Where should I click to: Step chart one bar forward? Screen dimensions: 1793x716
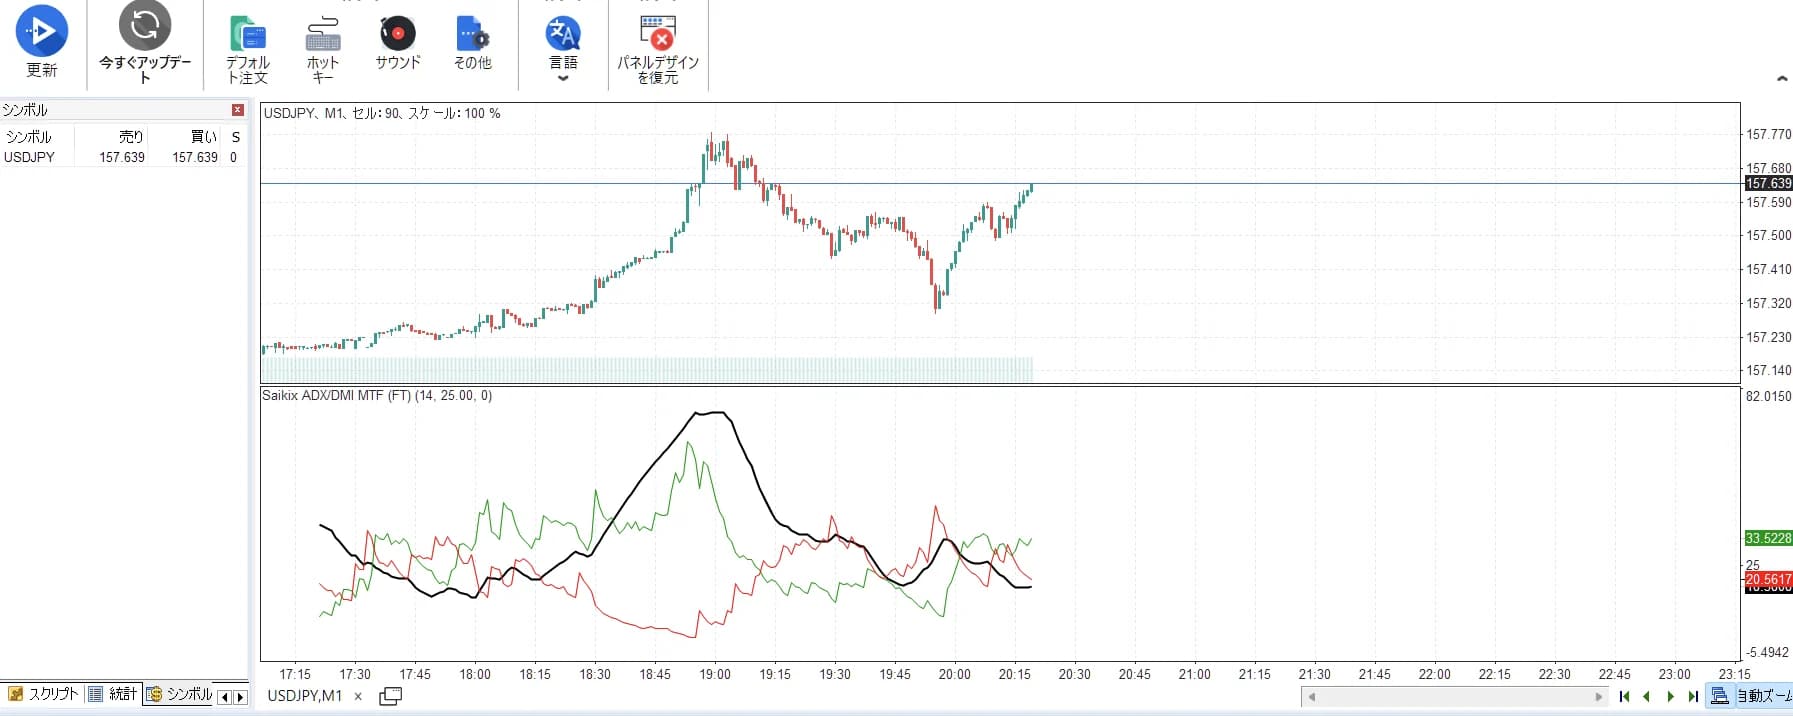tap(1670, 697)
